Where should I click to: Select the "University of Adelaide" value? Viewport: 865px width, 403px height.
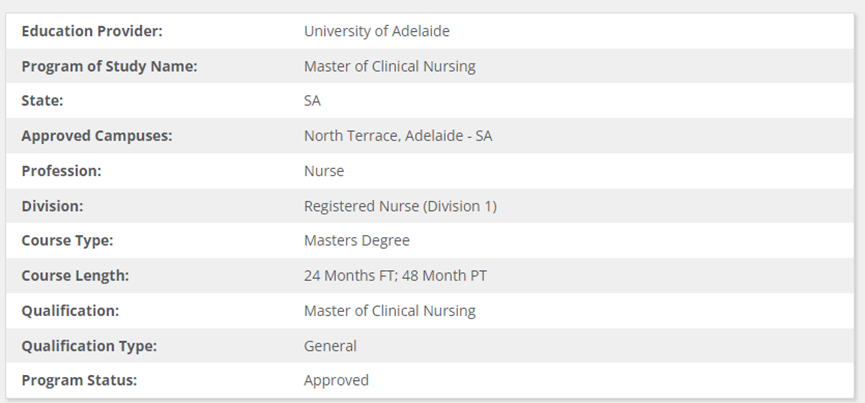[377, 31]
